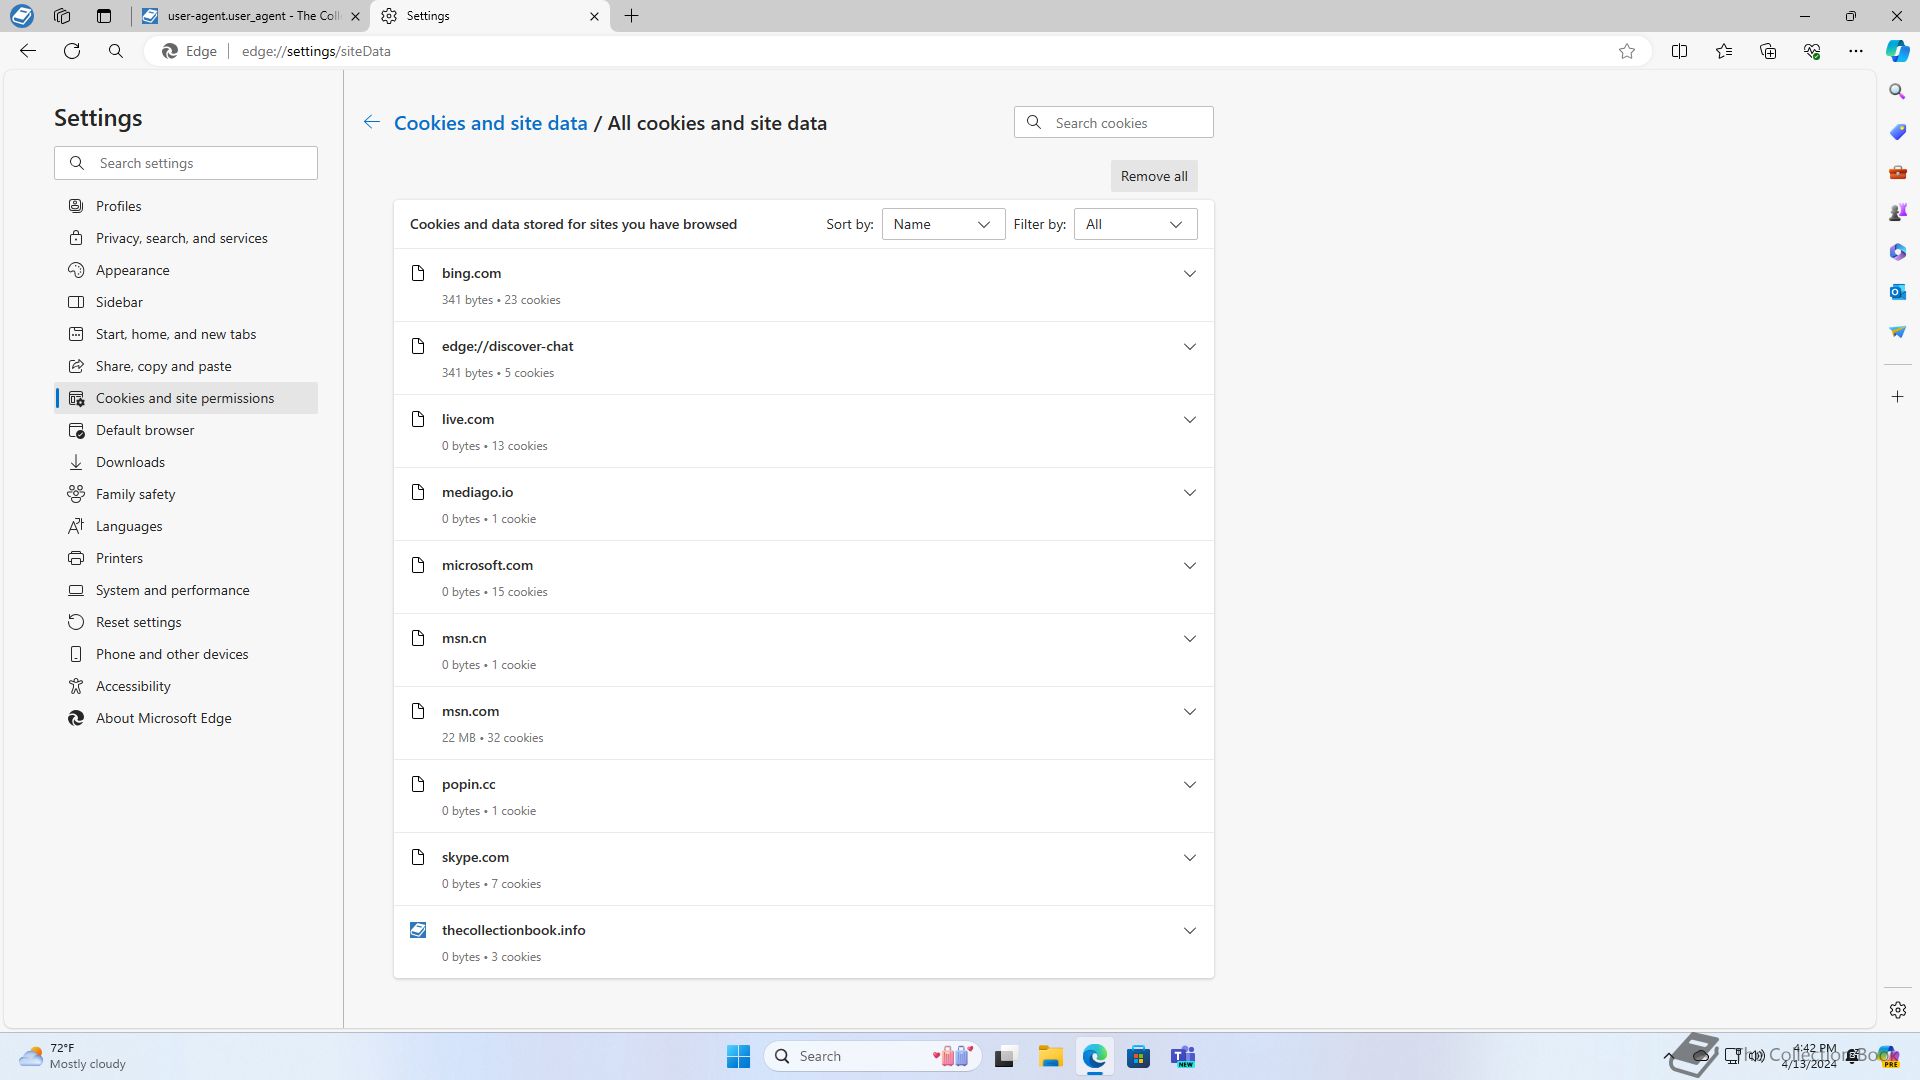Viewport: 1920px width, 1080px height.
Task: Expand the msn.com cookie details
Action: point(1189,712)
